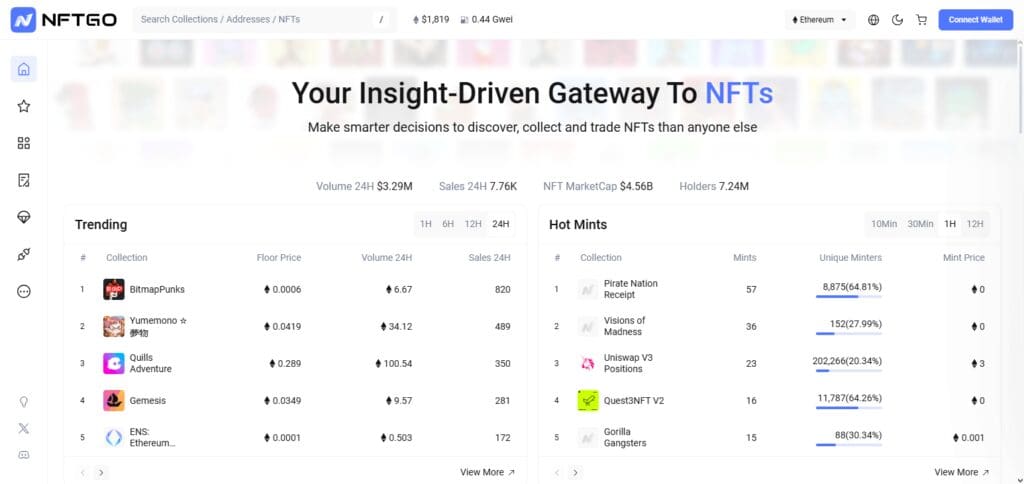This screenshot has height=484, width=1024.
Task: Click the Unique Minters column header
Action: 850,257
